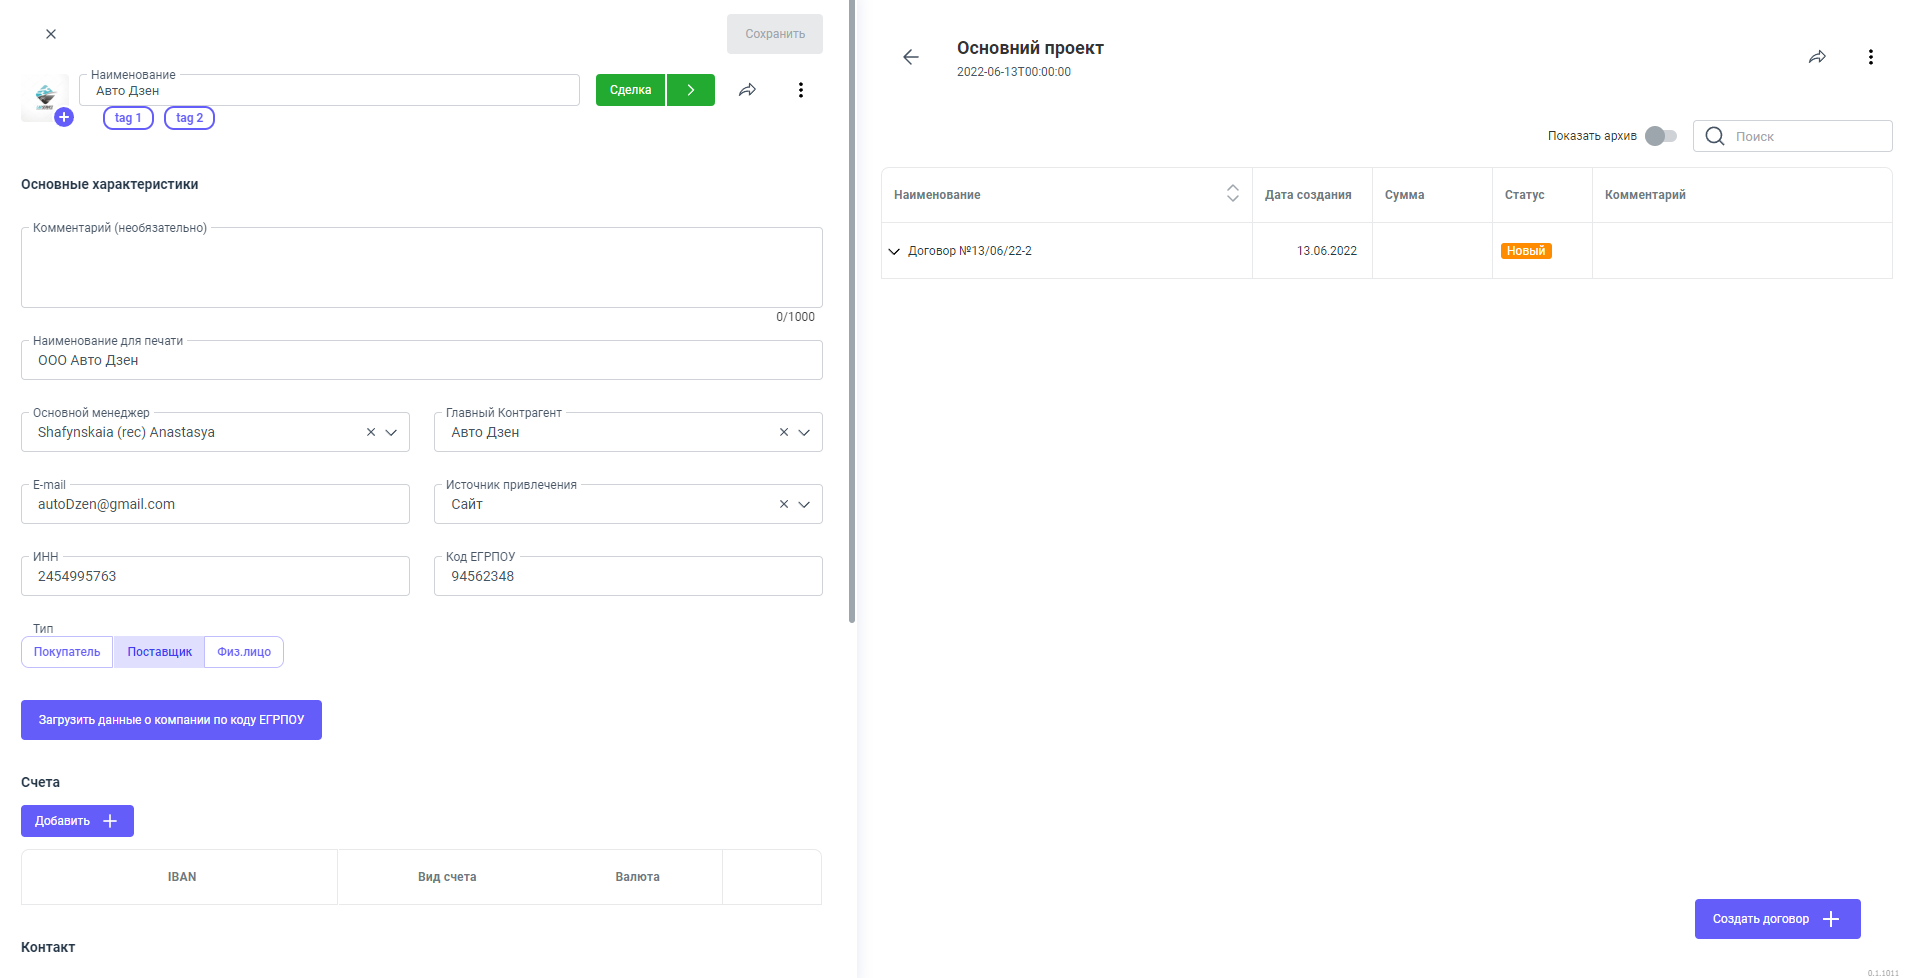Screen dimensions: 1913x978
Task: Go back using the left arrow icon
Action: pyautogui.click(x=911, y=57)
